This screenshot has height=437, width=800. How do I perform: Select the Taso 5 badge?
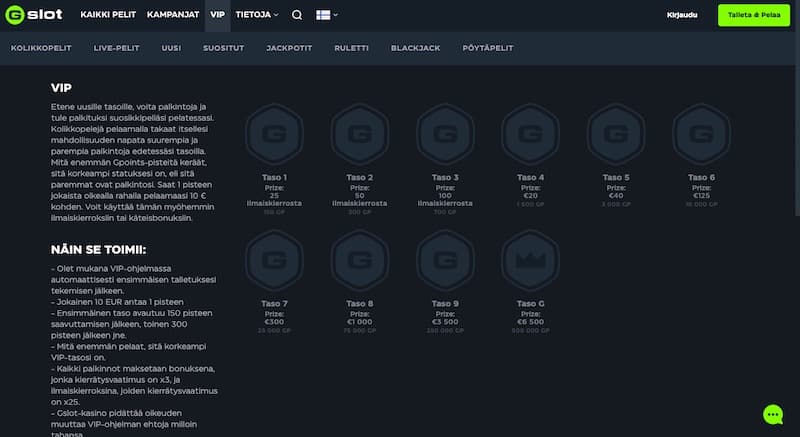click(x=616, y=134)
